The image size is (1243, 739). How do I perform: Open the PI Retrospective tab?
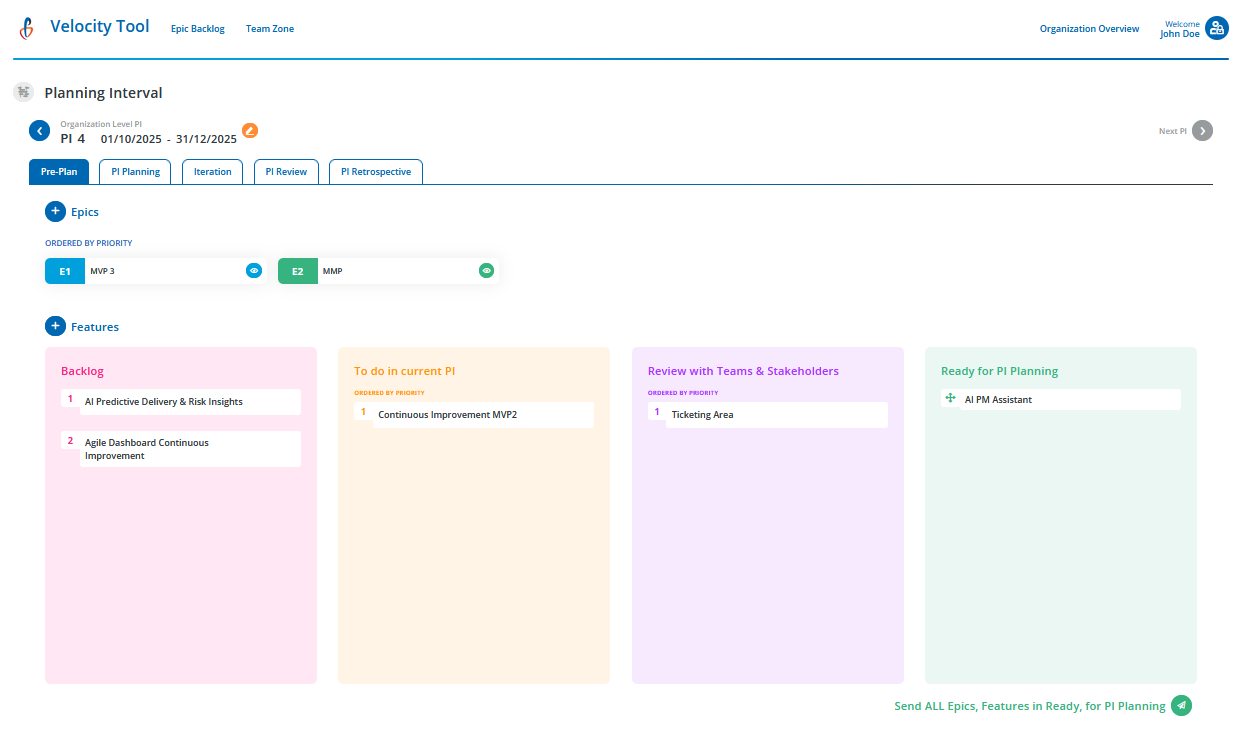pyautogui.click(x=375, y=171)
